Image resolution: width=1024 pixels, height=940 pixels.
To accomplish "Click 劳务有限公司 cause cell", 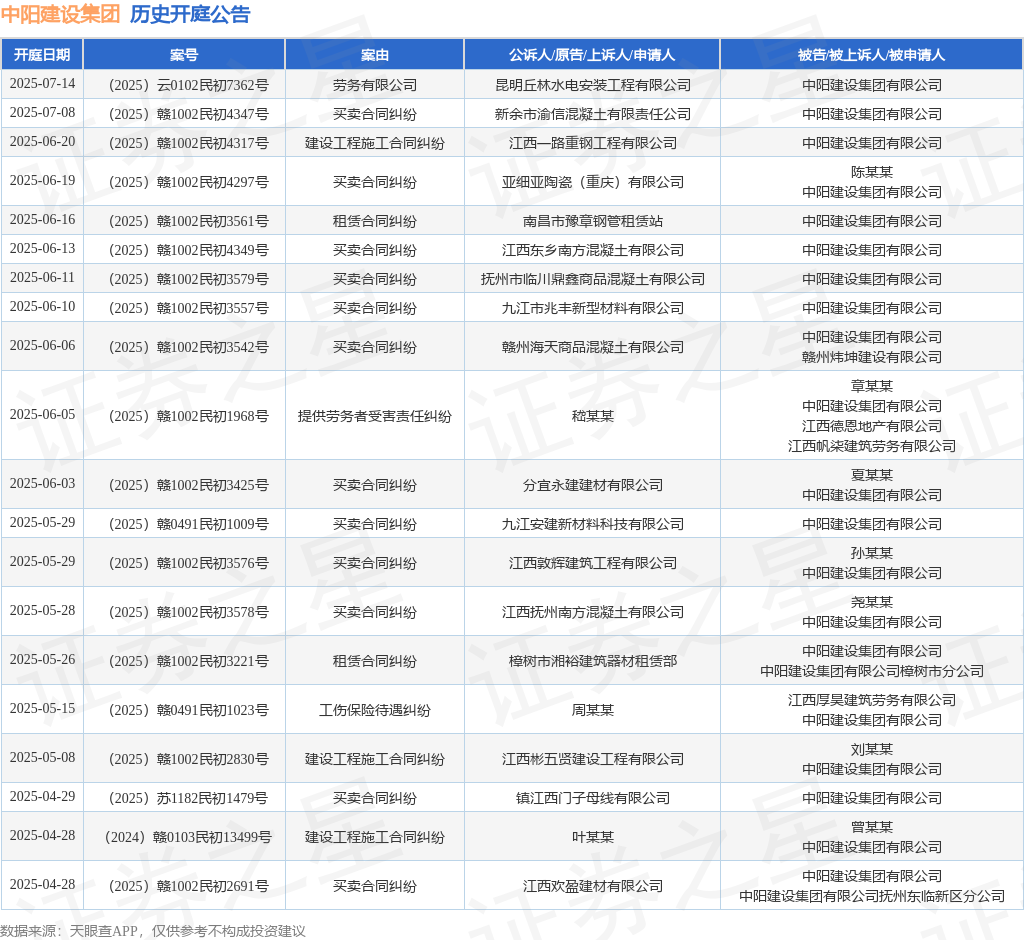I will point(375,85).
